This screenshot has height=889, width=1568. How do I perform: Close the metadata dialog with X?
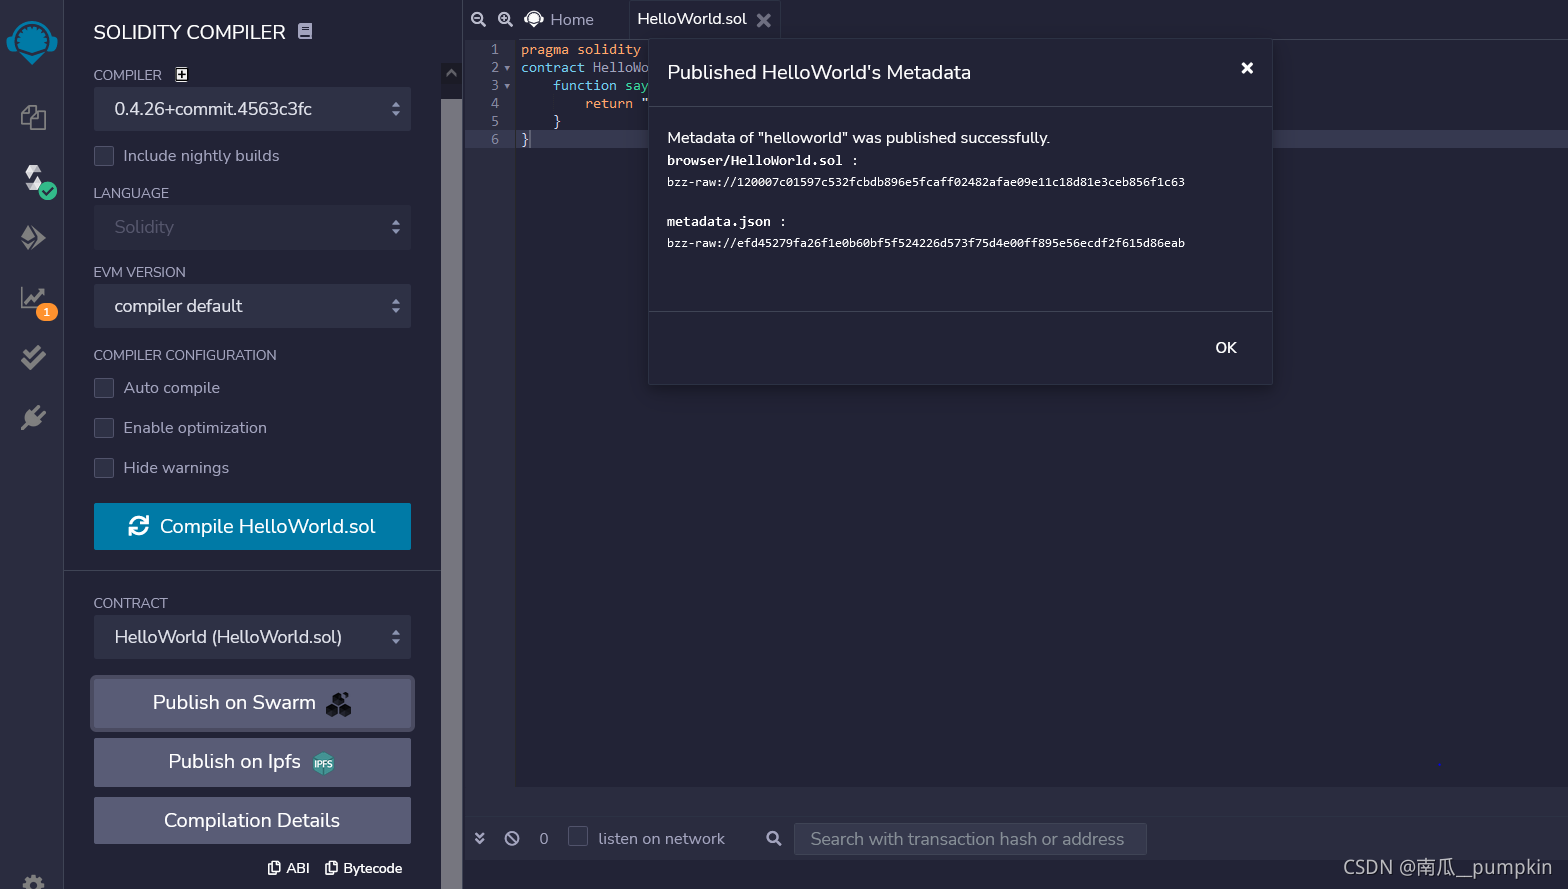pyautogui.click(x=1247, y=68)
